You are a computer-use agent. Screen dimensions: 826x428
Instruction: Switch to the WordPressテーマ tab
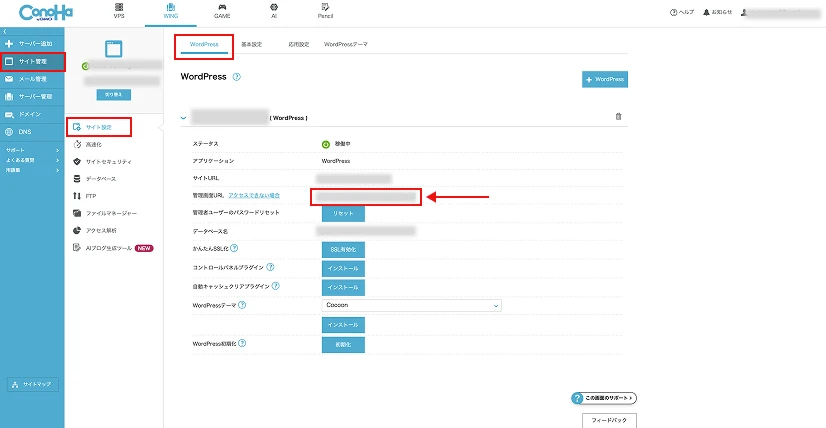[346, 44]
